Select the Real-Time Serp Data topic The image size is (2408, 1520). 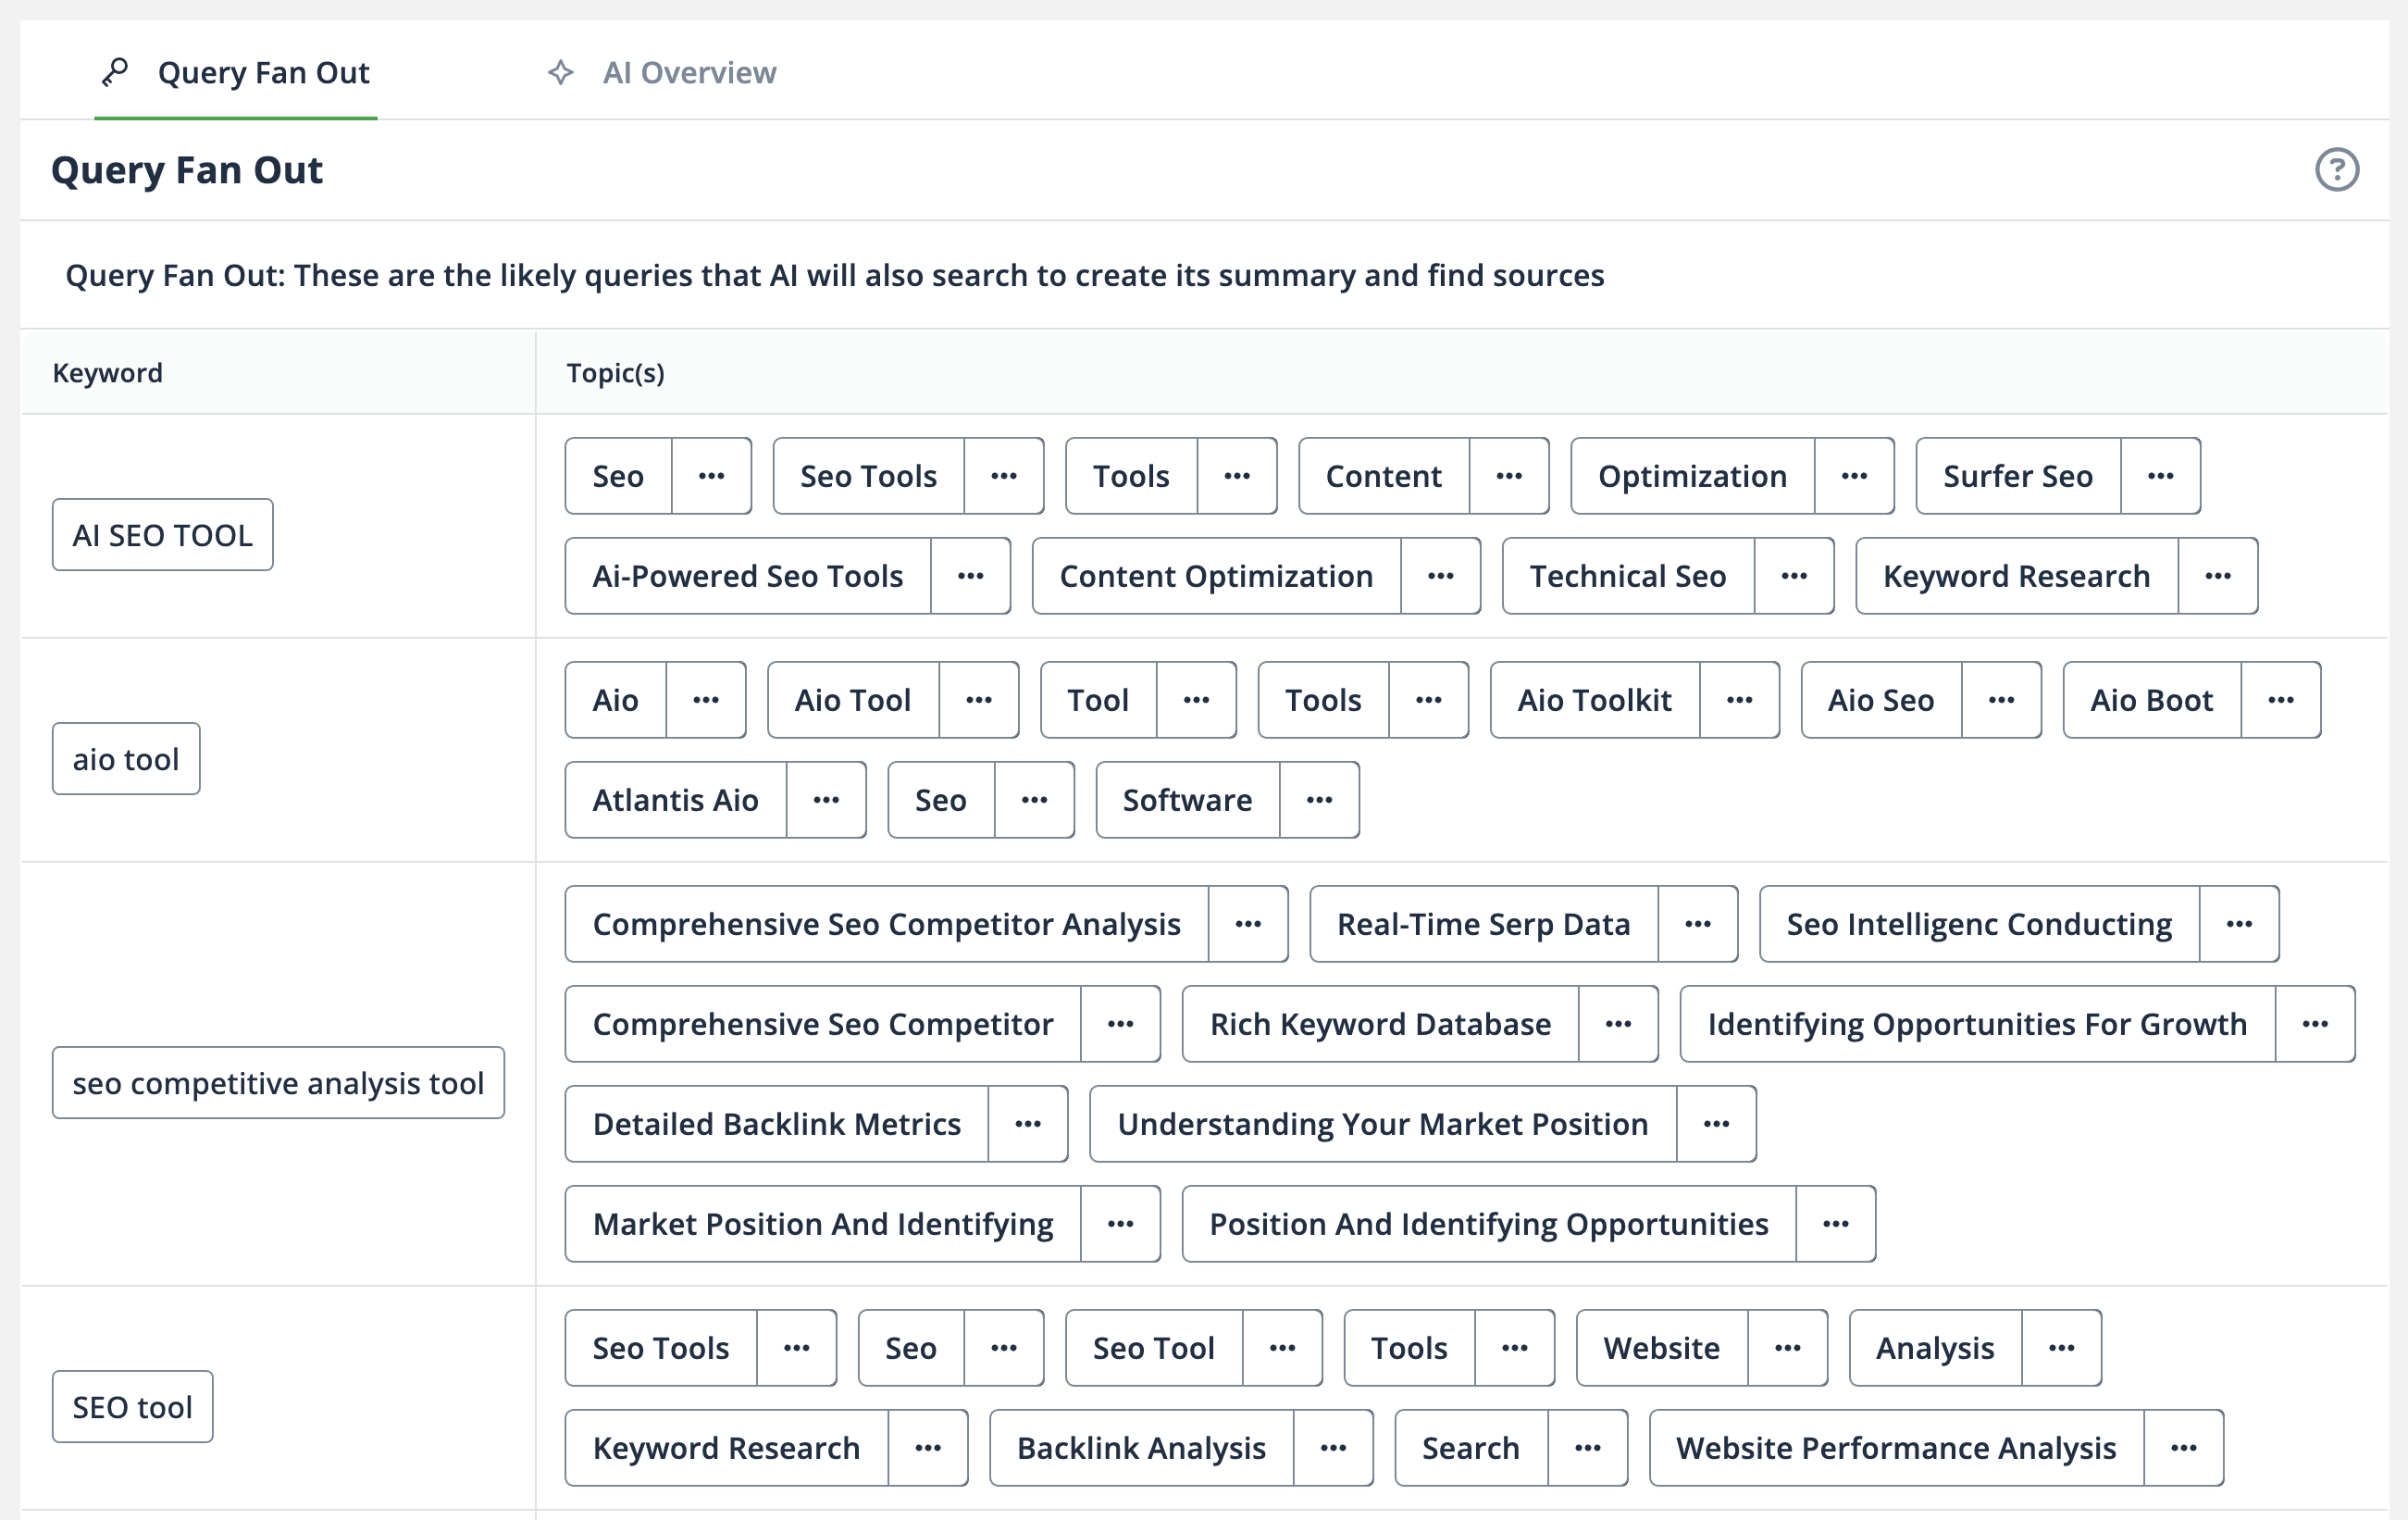pyautogui.click(x=1484, y=924)
